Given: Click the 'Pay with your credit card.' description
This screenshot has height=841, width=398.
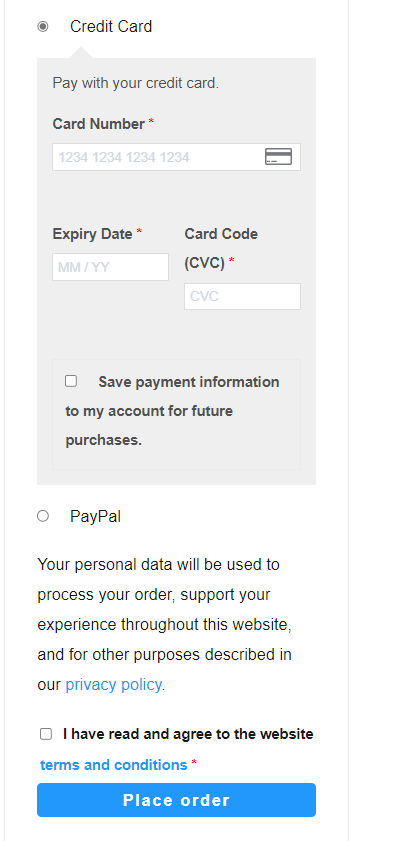Looking at the screenshot, I should [x=136, y=83].
